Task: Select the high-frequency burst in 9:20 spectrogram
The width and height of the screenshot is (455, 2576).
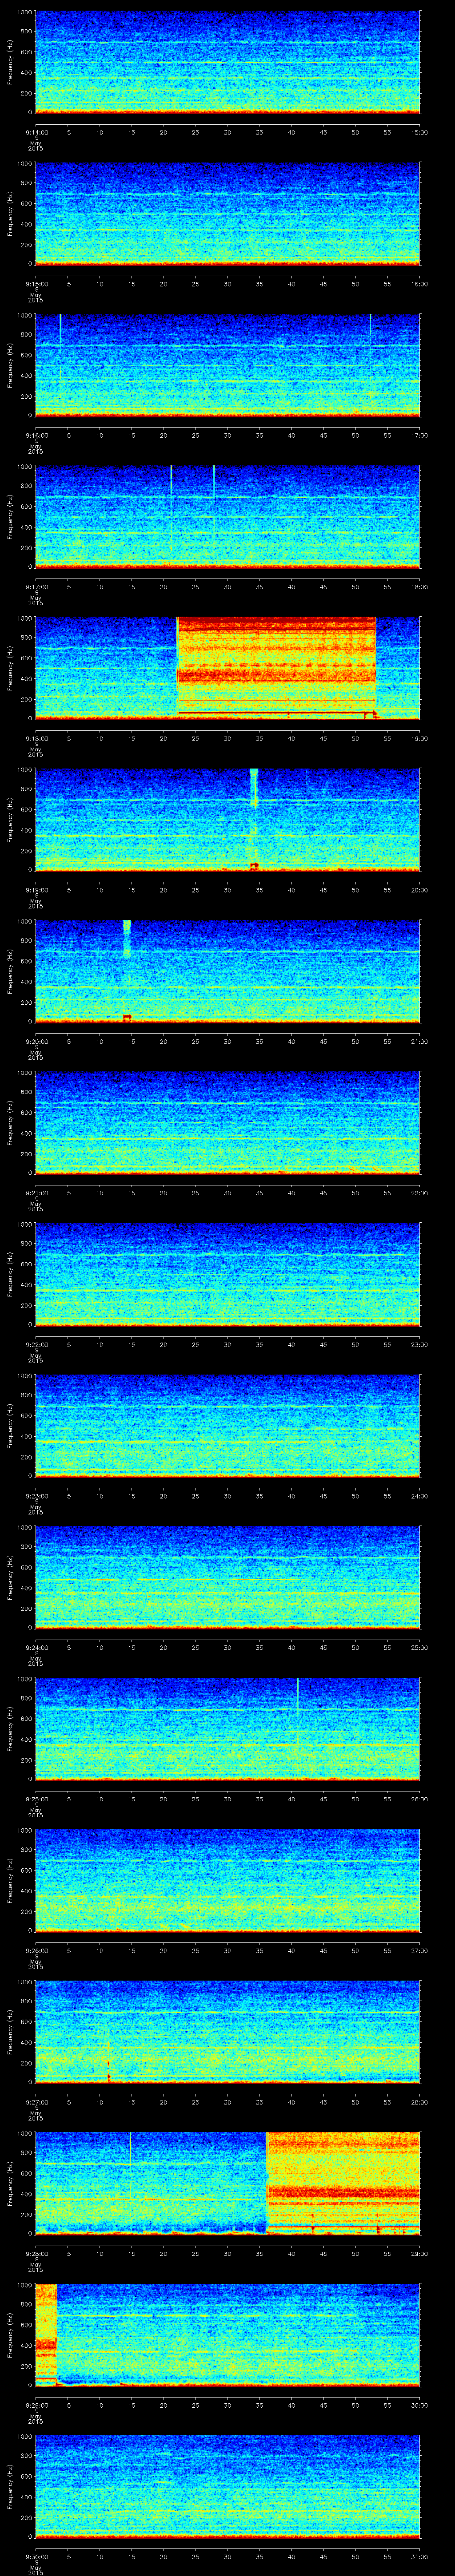Action: (127, 938)
